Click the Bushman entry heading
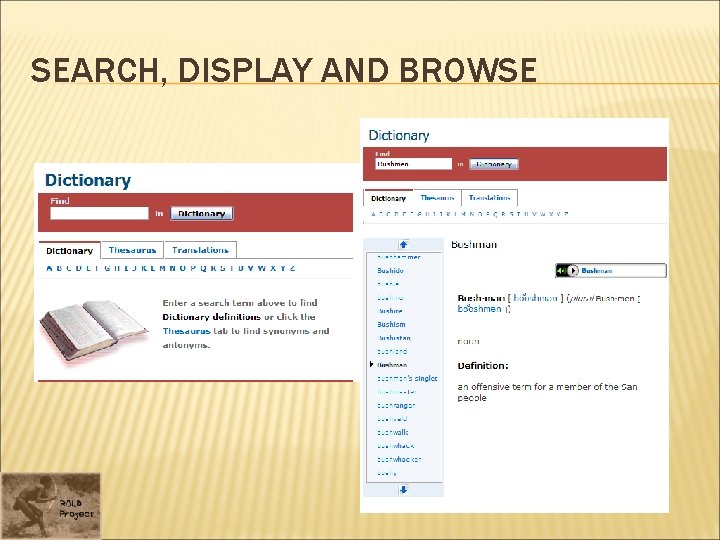This screenshot has width=720, height=540. (474, 245)
